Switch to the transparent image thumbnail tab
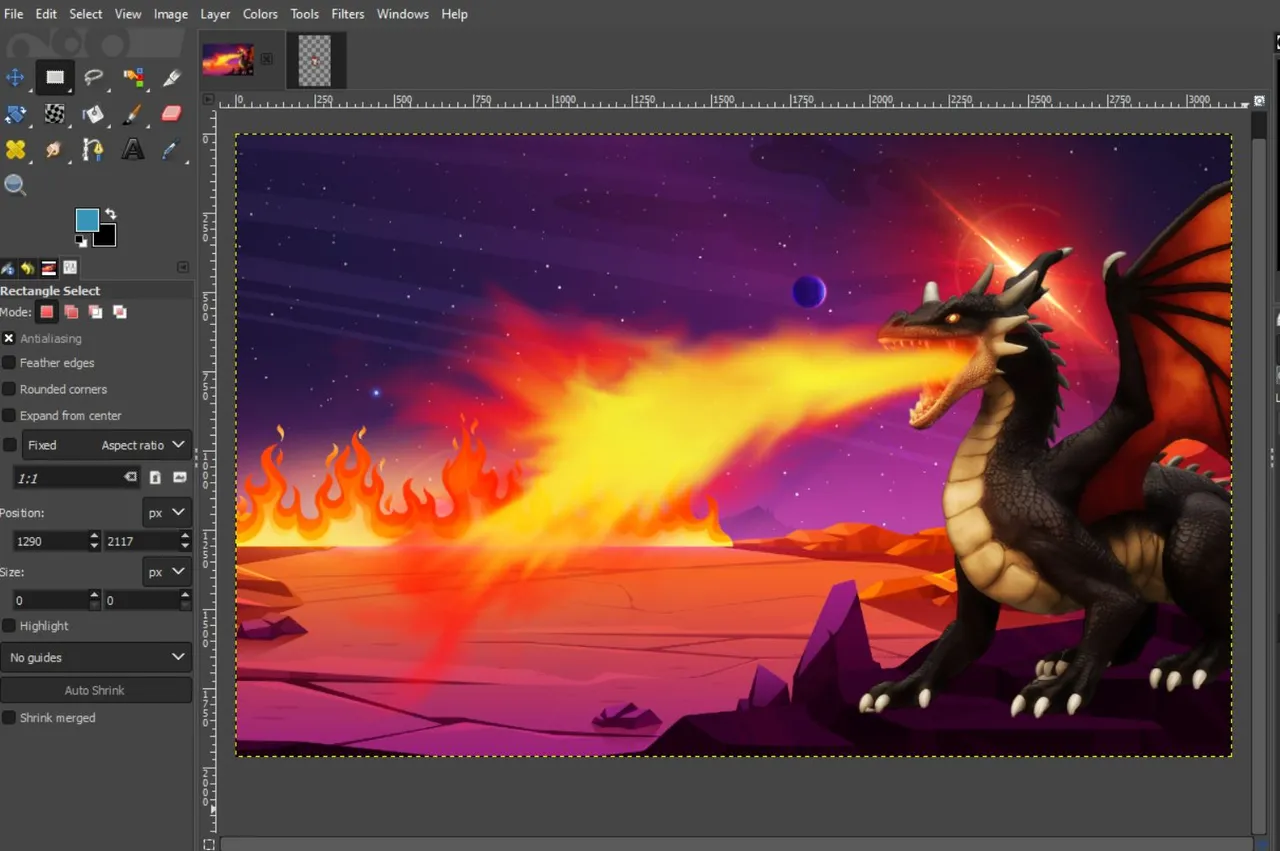1280x851 pixels. [x=316, y=59]
